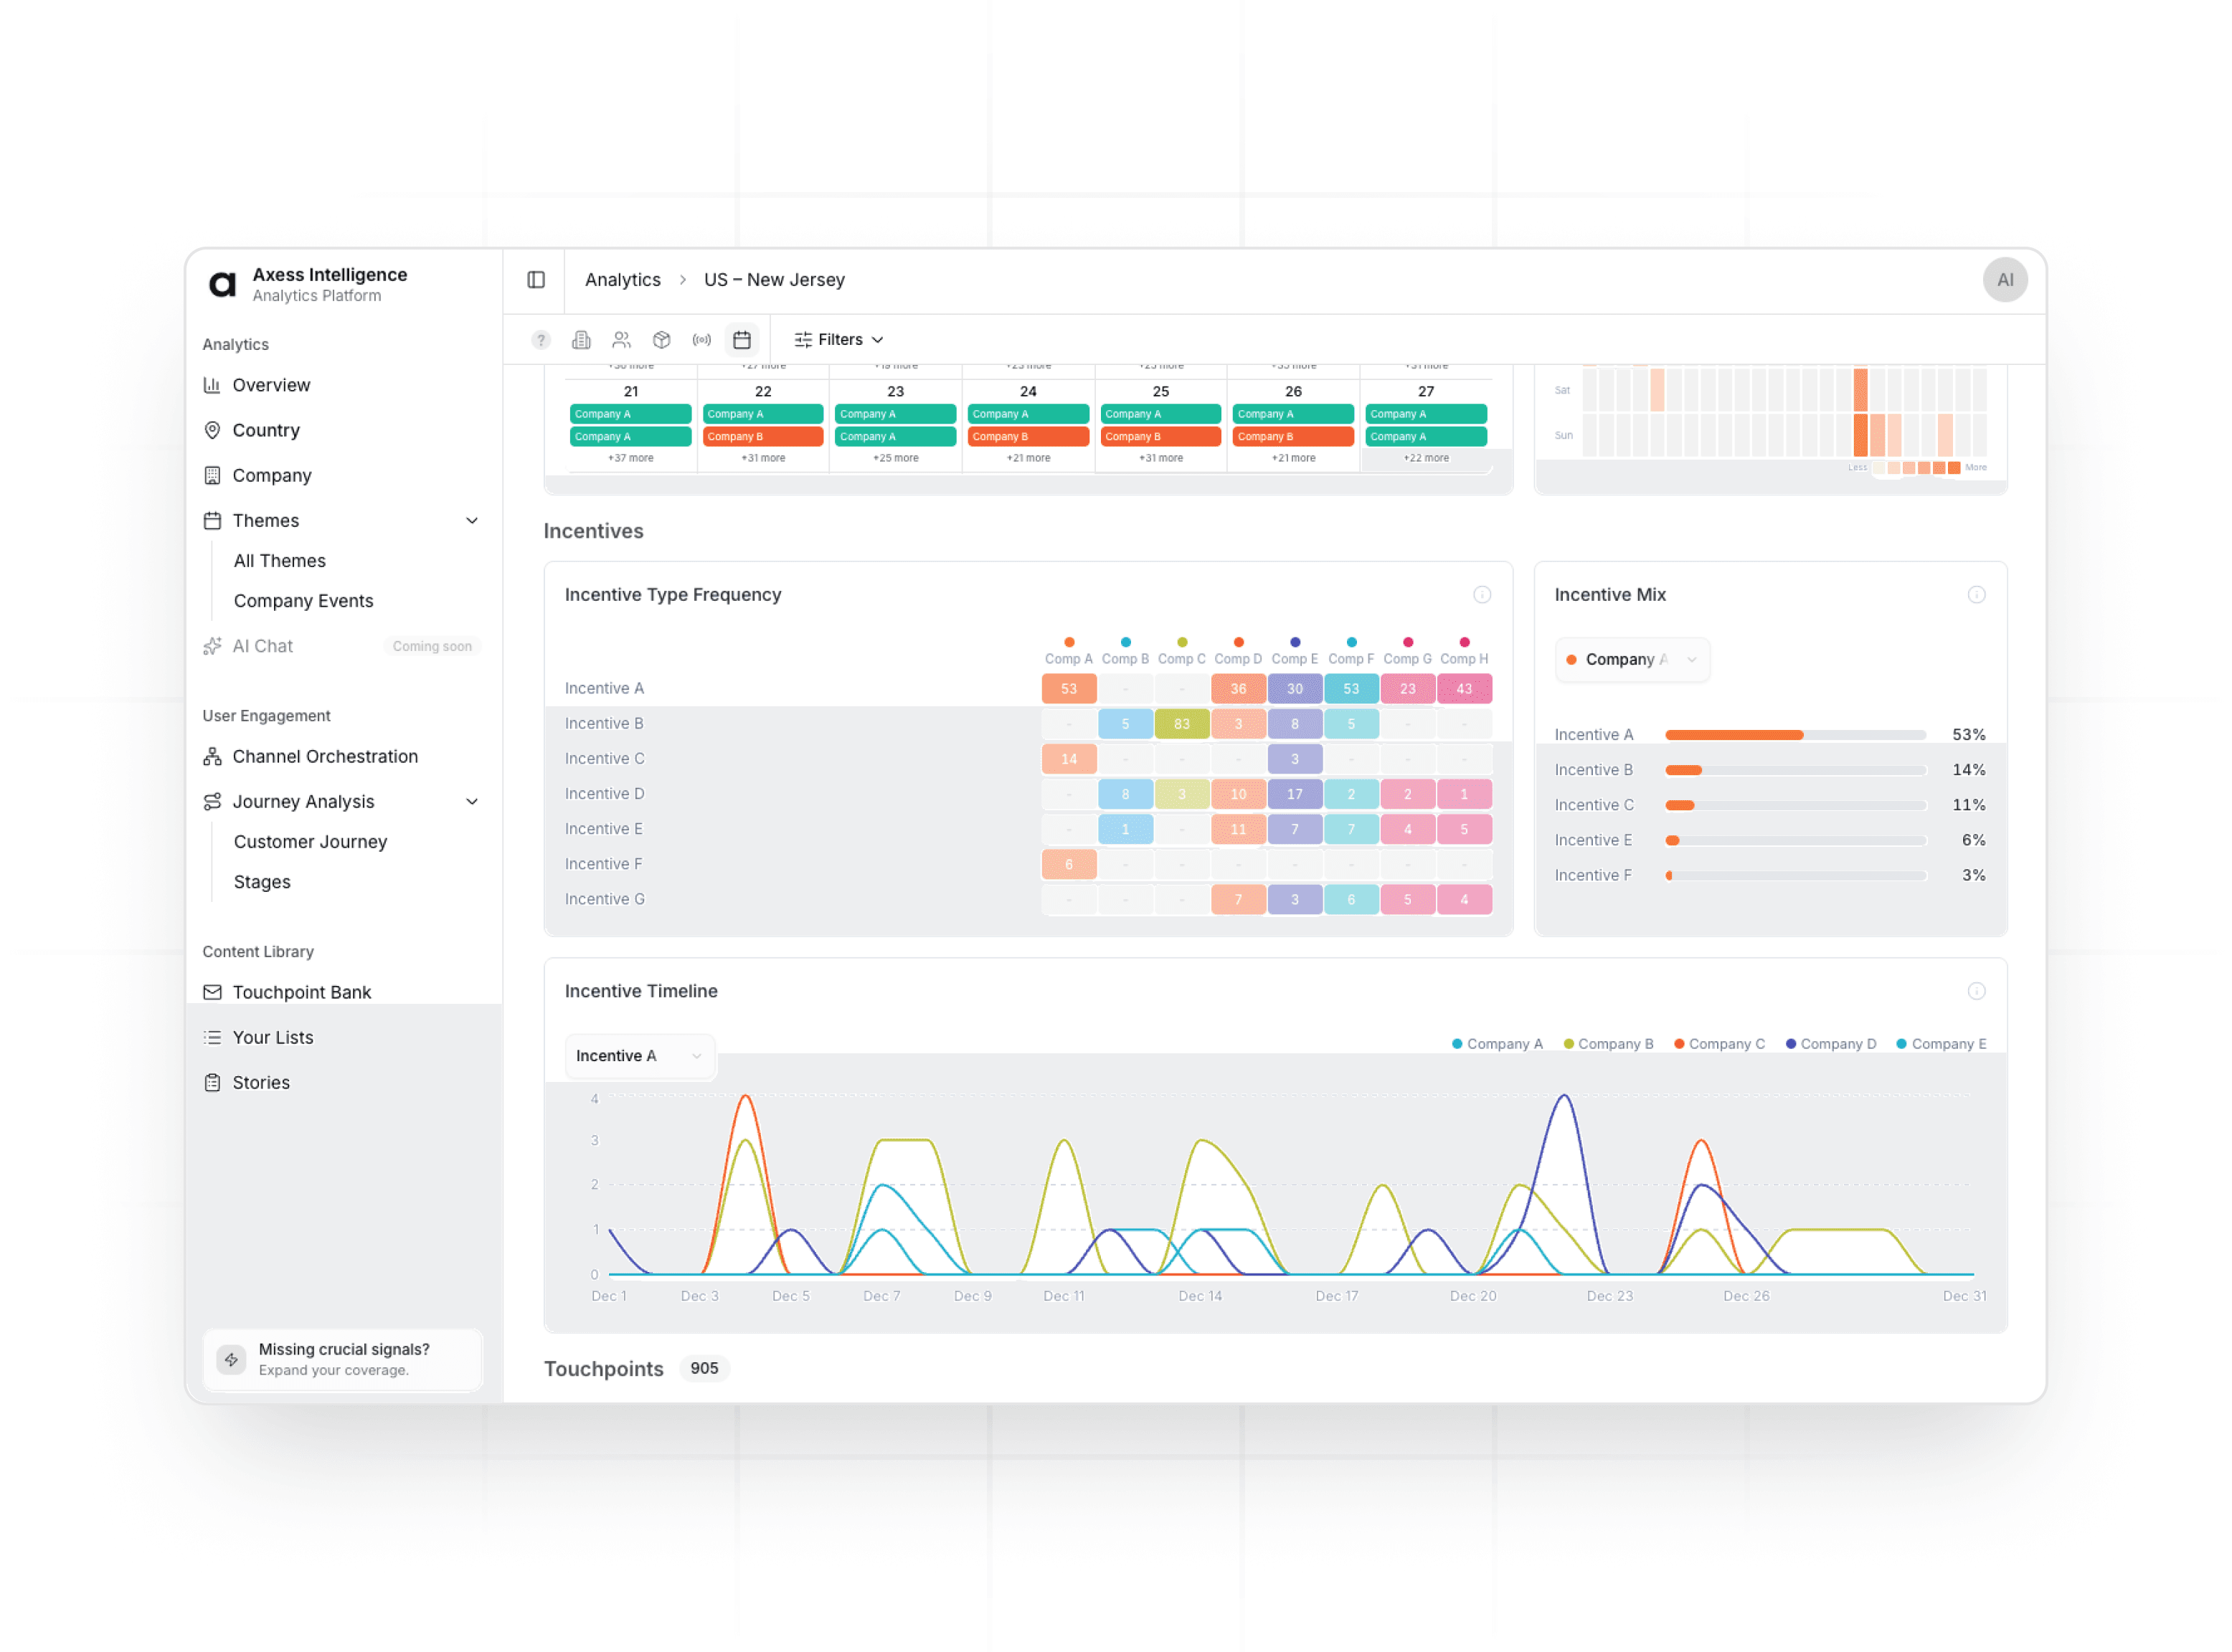Collapse the Themes sidebar section

click(472, 521)
